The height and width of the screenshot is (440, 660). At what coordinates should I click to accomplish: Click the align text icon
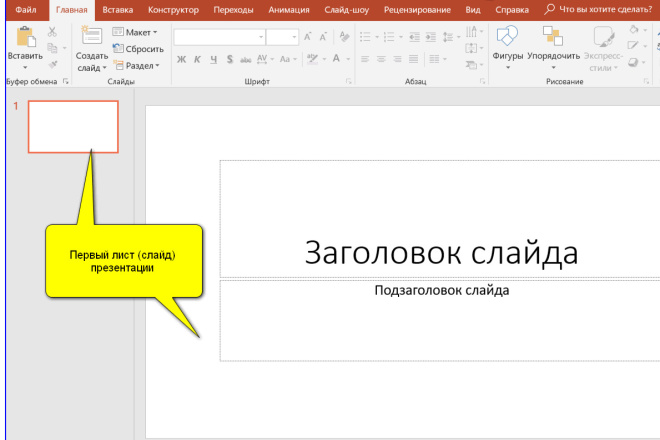click(472, 48)
